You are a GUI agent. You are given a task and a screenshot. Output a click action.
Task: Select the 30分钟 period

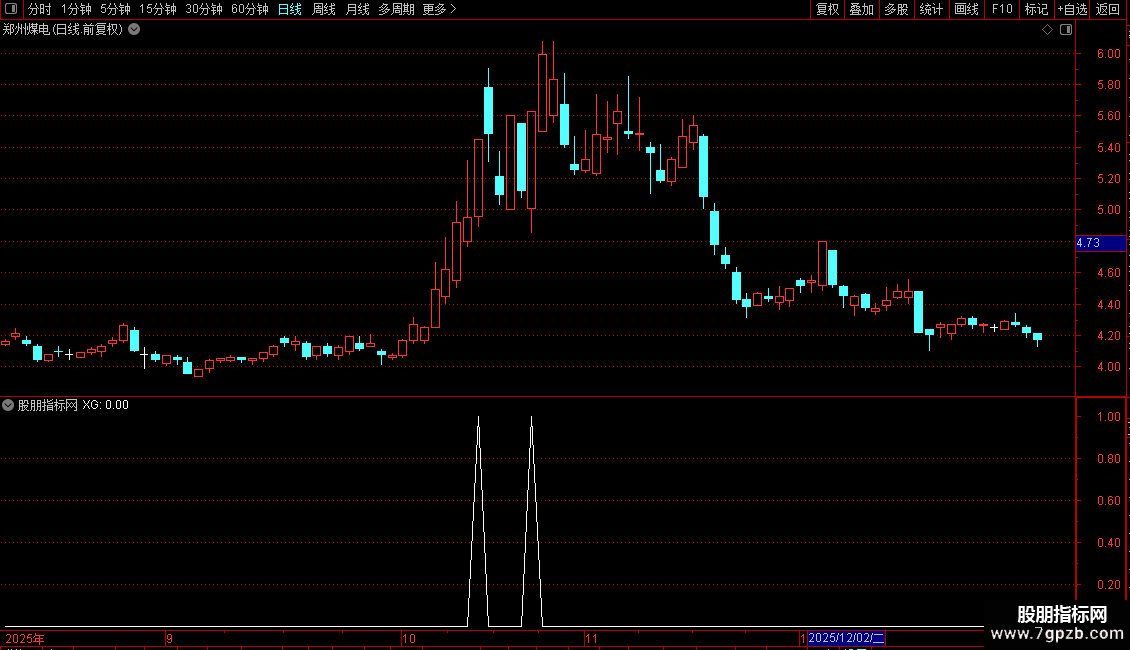click(x=204, y=9)
